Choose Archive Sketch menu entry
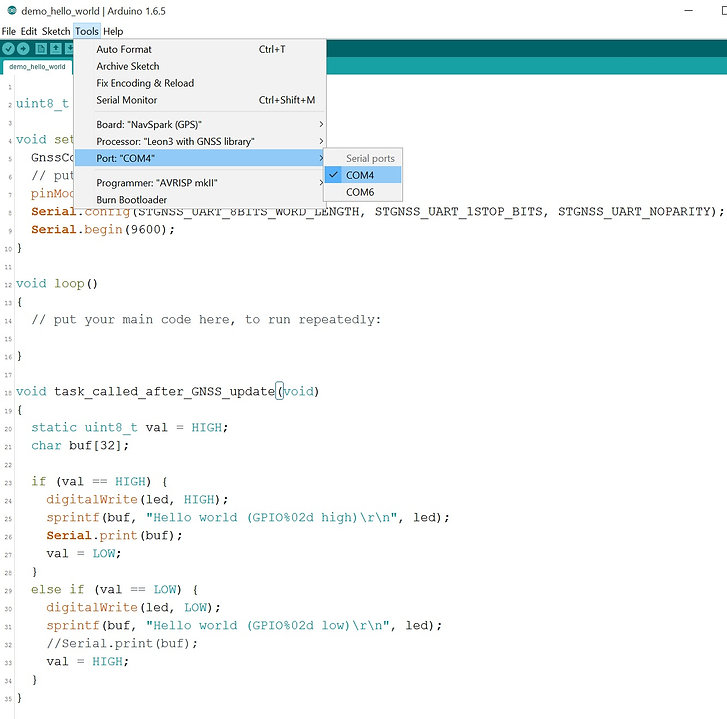 [x=200, y=66]
